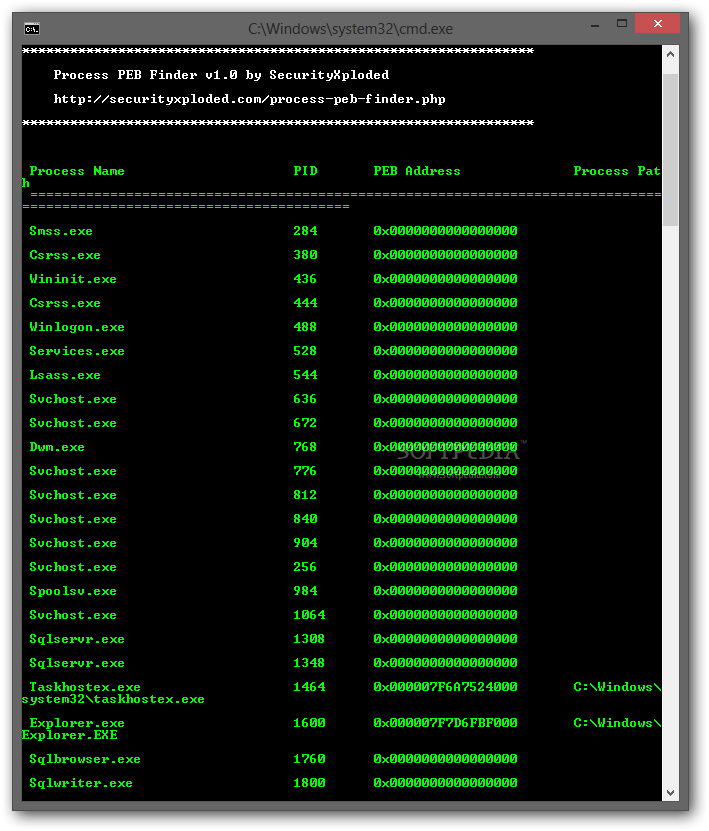Close the cmd.exe window

point(658,23)
